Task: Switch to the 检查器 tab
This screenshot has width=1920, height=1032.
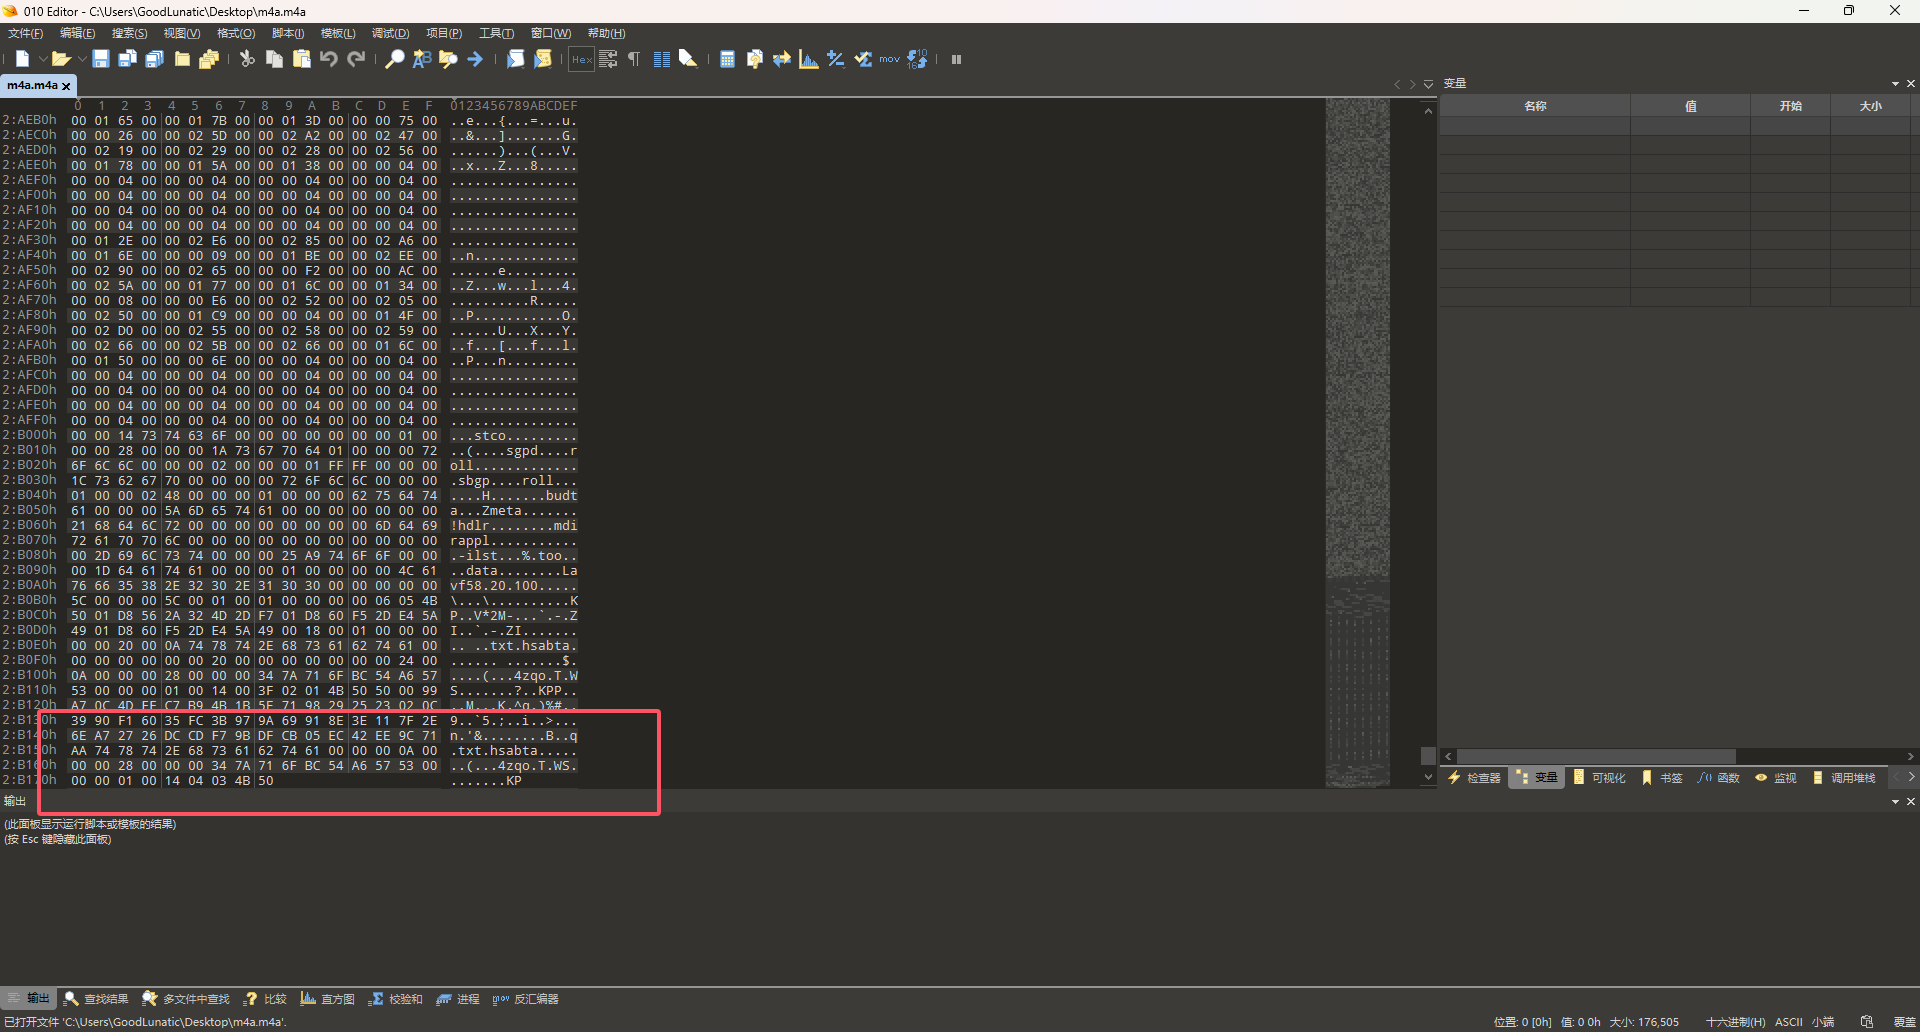Action: (x=1475, y=777)
